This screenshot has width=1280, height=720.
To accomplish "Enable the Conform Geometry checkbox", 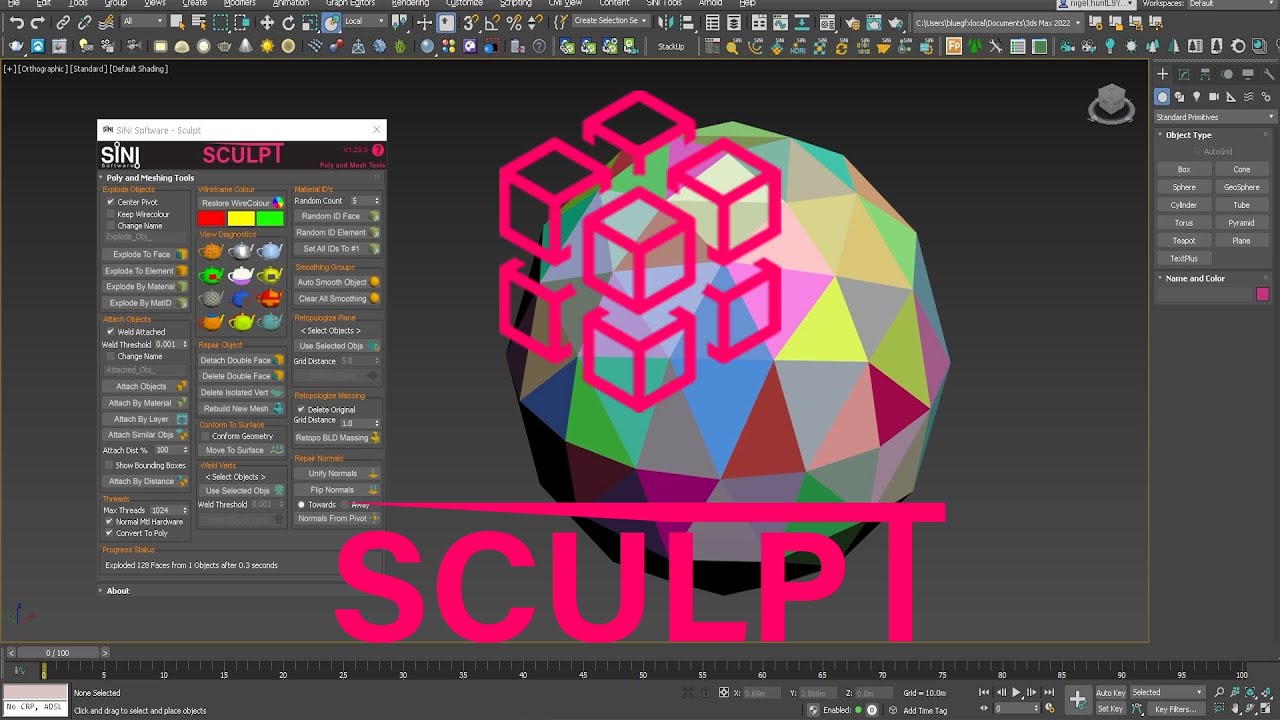I will click(x=206, y=436).
